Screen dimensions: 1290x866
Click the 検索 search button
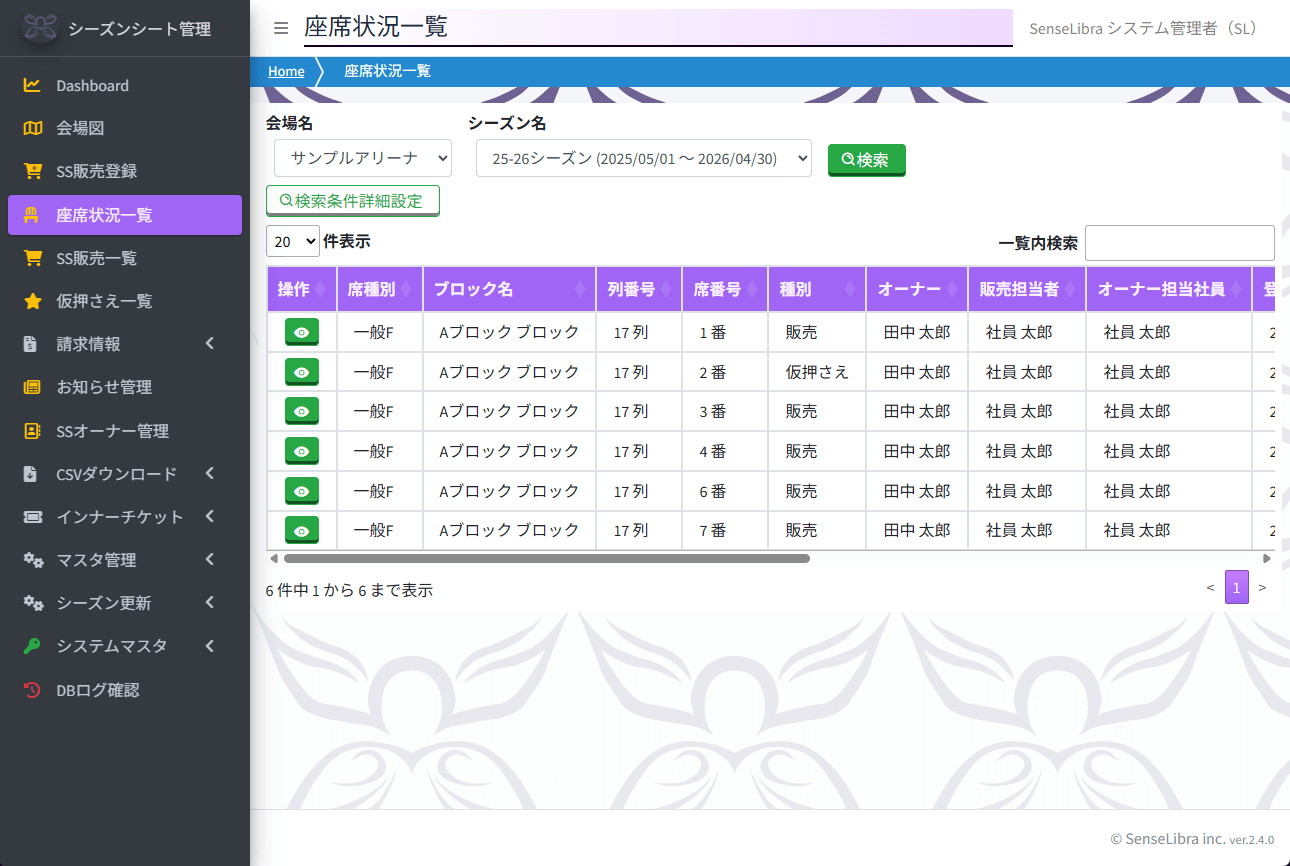pyautogui.click(x=866, y=159)
